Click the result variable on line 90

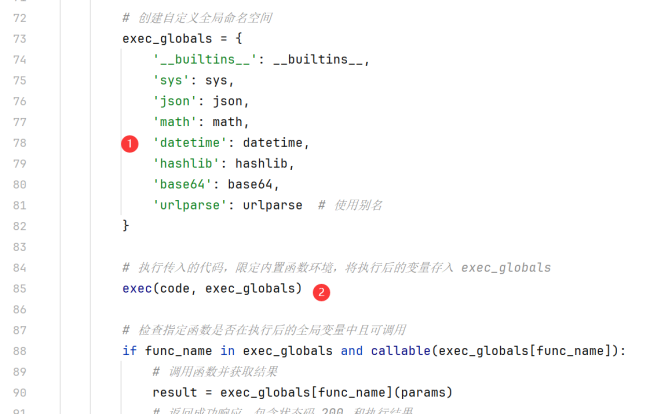coord(174,391)
